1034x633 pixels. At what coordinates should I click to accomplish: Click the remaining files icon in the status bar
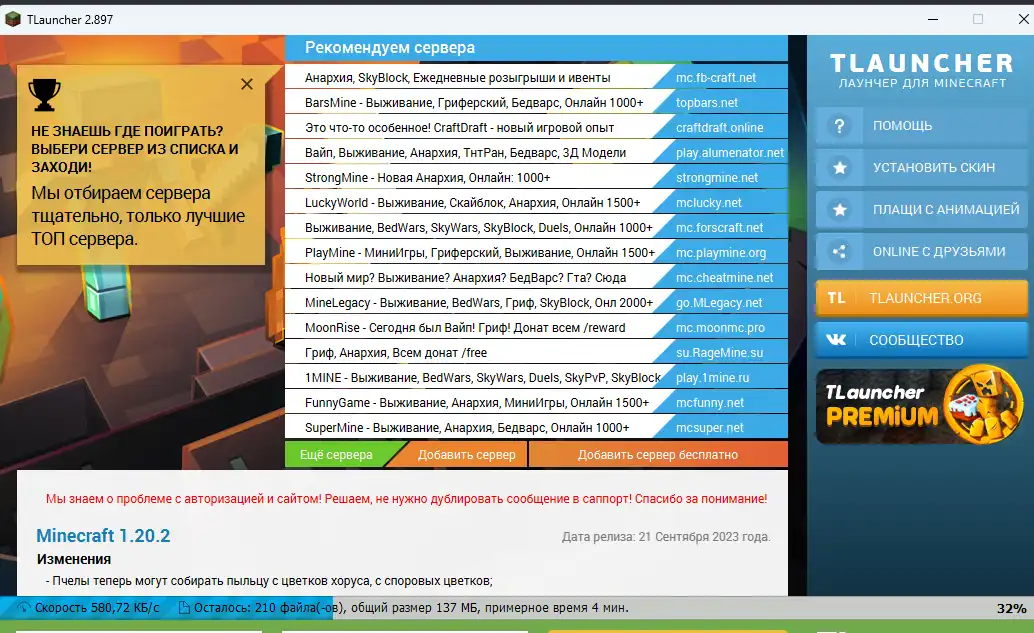184,607
